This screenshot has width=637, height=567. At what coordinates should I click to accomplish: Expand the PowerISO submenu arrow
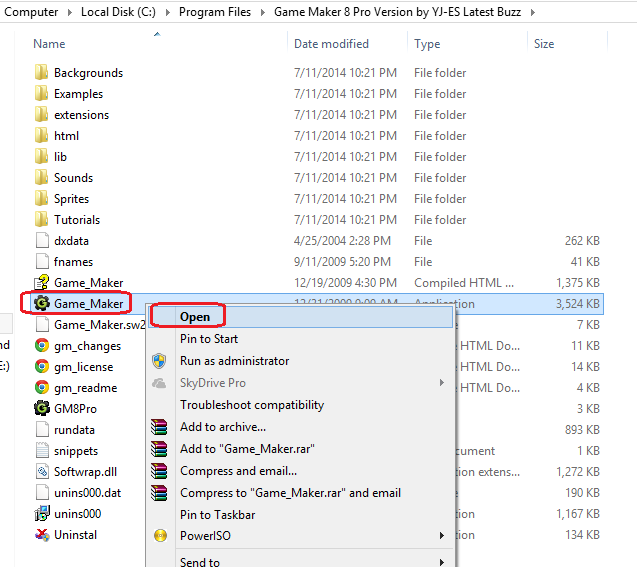[x=442, y=536]
